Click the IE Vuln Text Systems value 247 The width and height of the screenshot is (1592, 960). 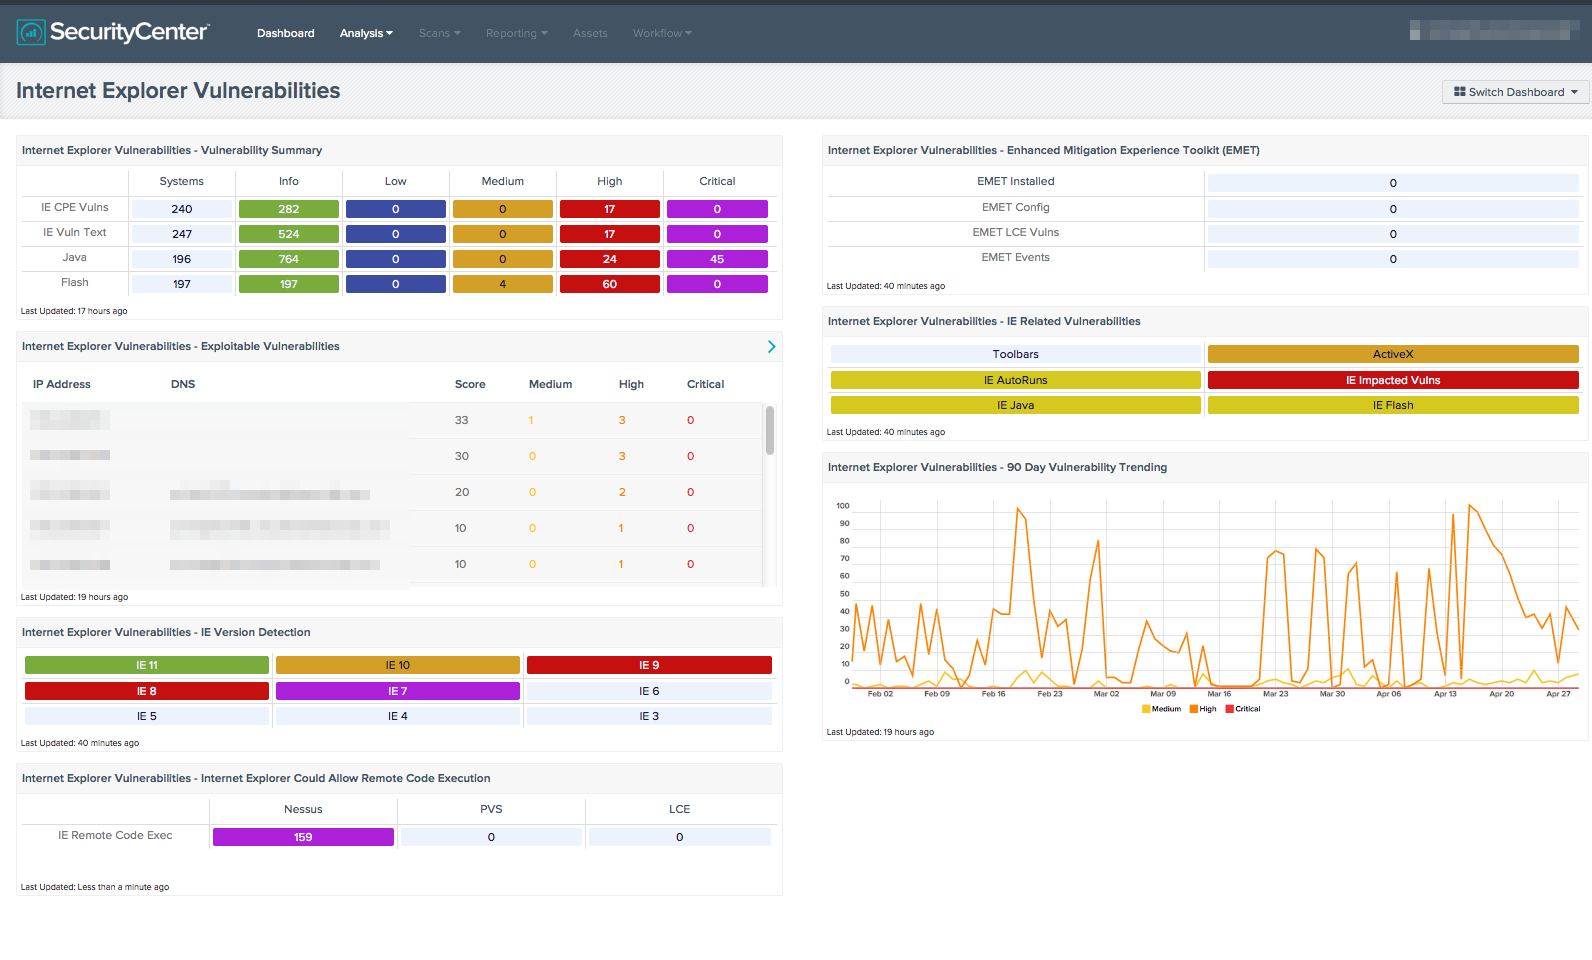coord(182,234)
